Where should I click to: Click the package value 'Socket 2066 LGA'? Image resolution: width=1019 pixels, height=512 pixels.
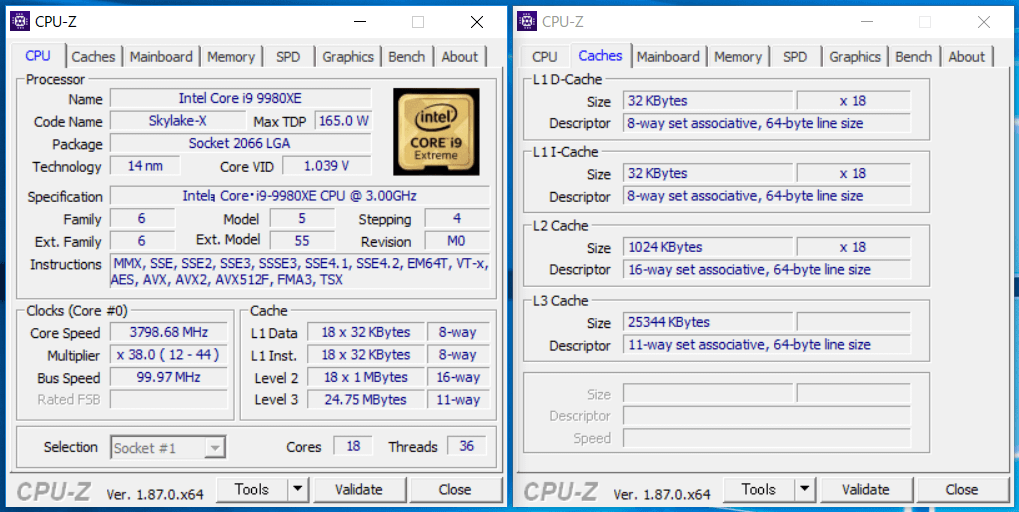(240, 143)
